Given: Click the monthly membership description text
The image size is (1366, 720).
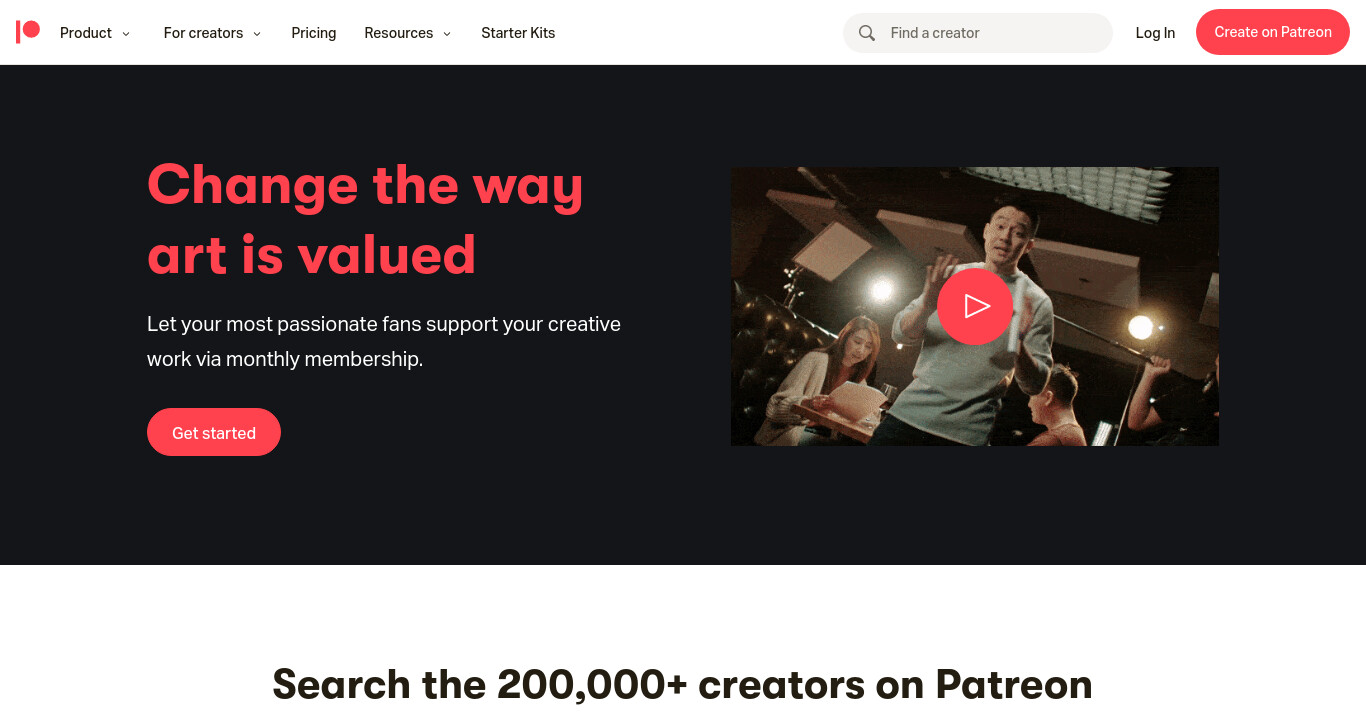Looking at the screenshot, I should [384, 341].
